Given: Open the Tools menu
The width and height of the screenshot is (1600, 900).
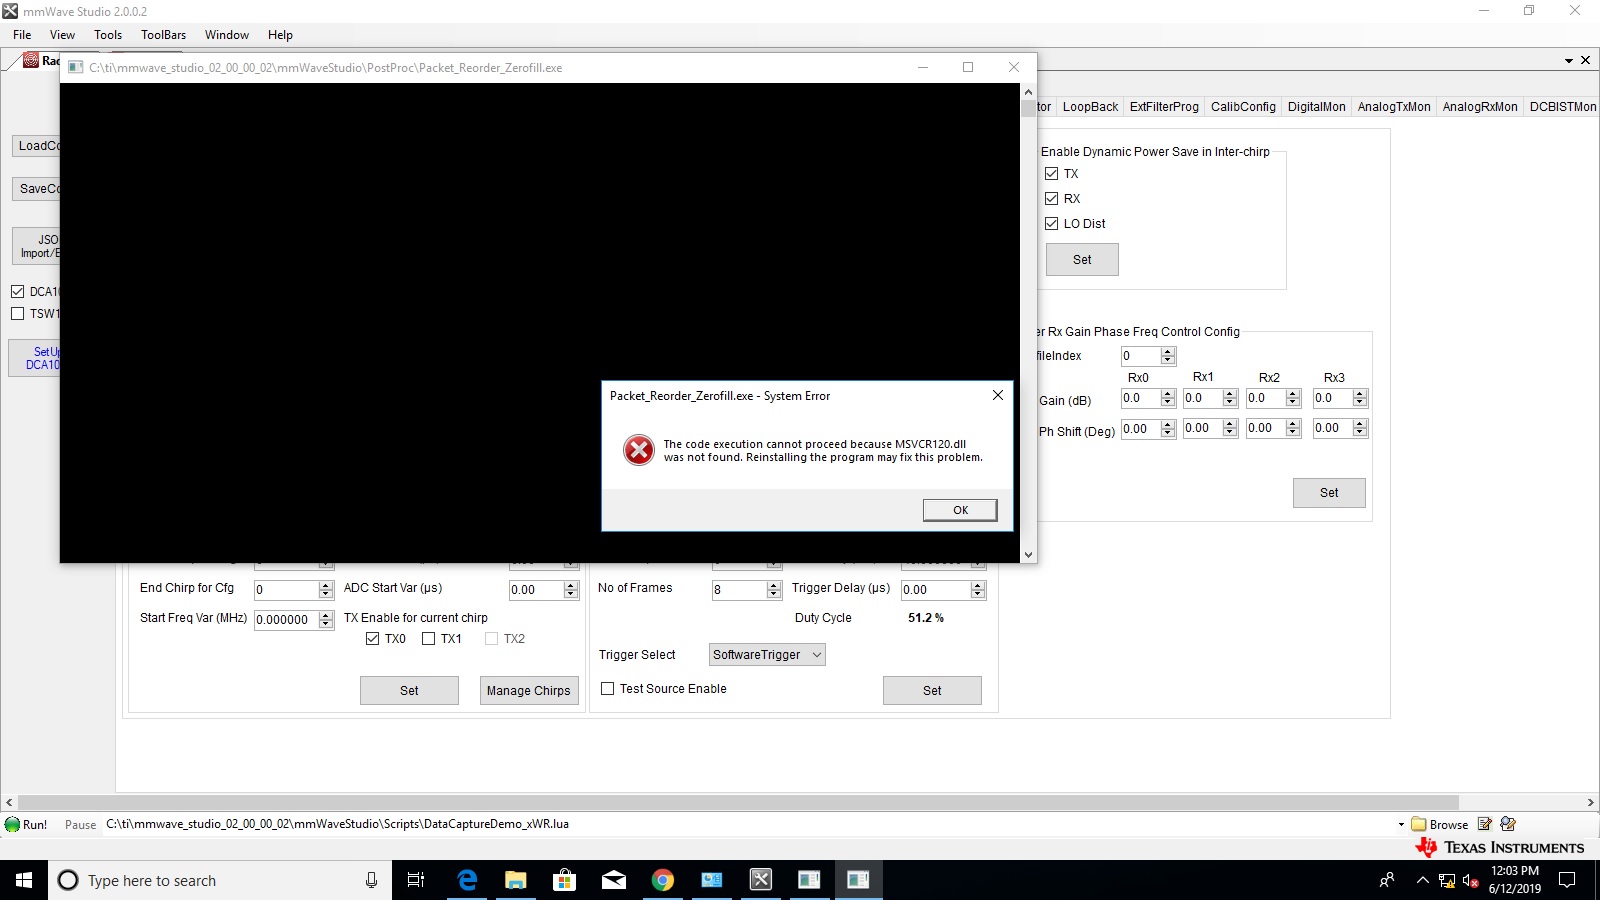Looking at the screenshot, I should pyautogui.click(x=108, y=35).
